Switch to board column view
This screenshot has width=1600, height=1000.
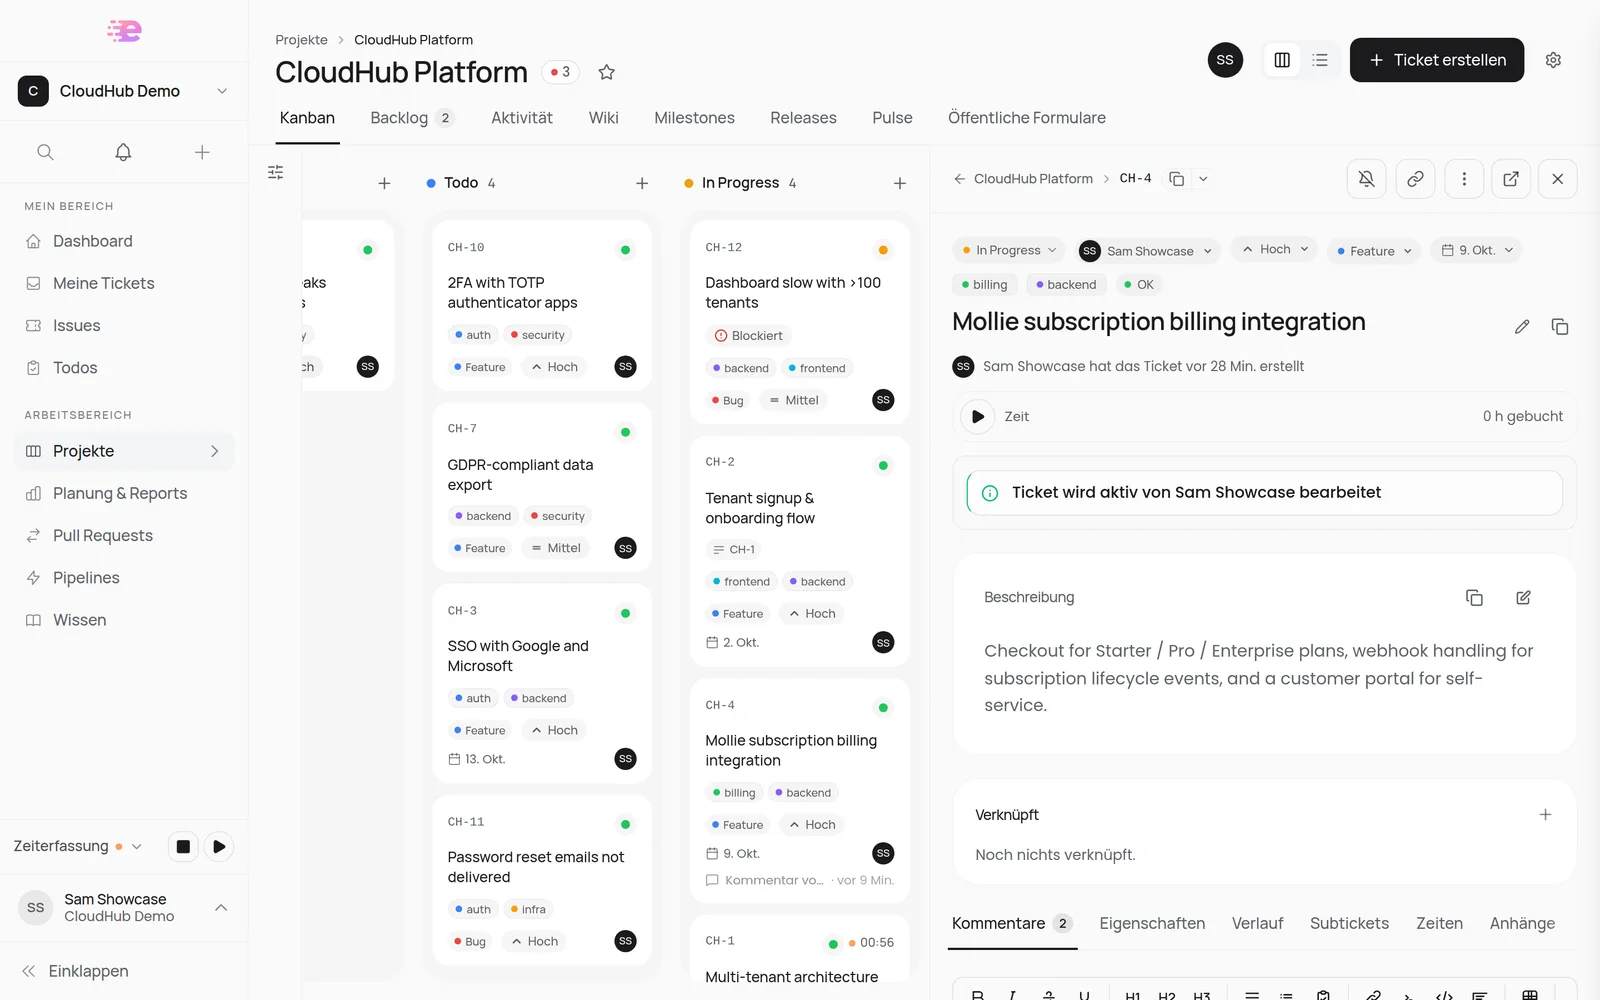point(1282,60)
